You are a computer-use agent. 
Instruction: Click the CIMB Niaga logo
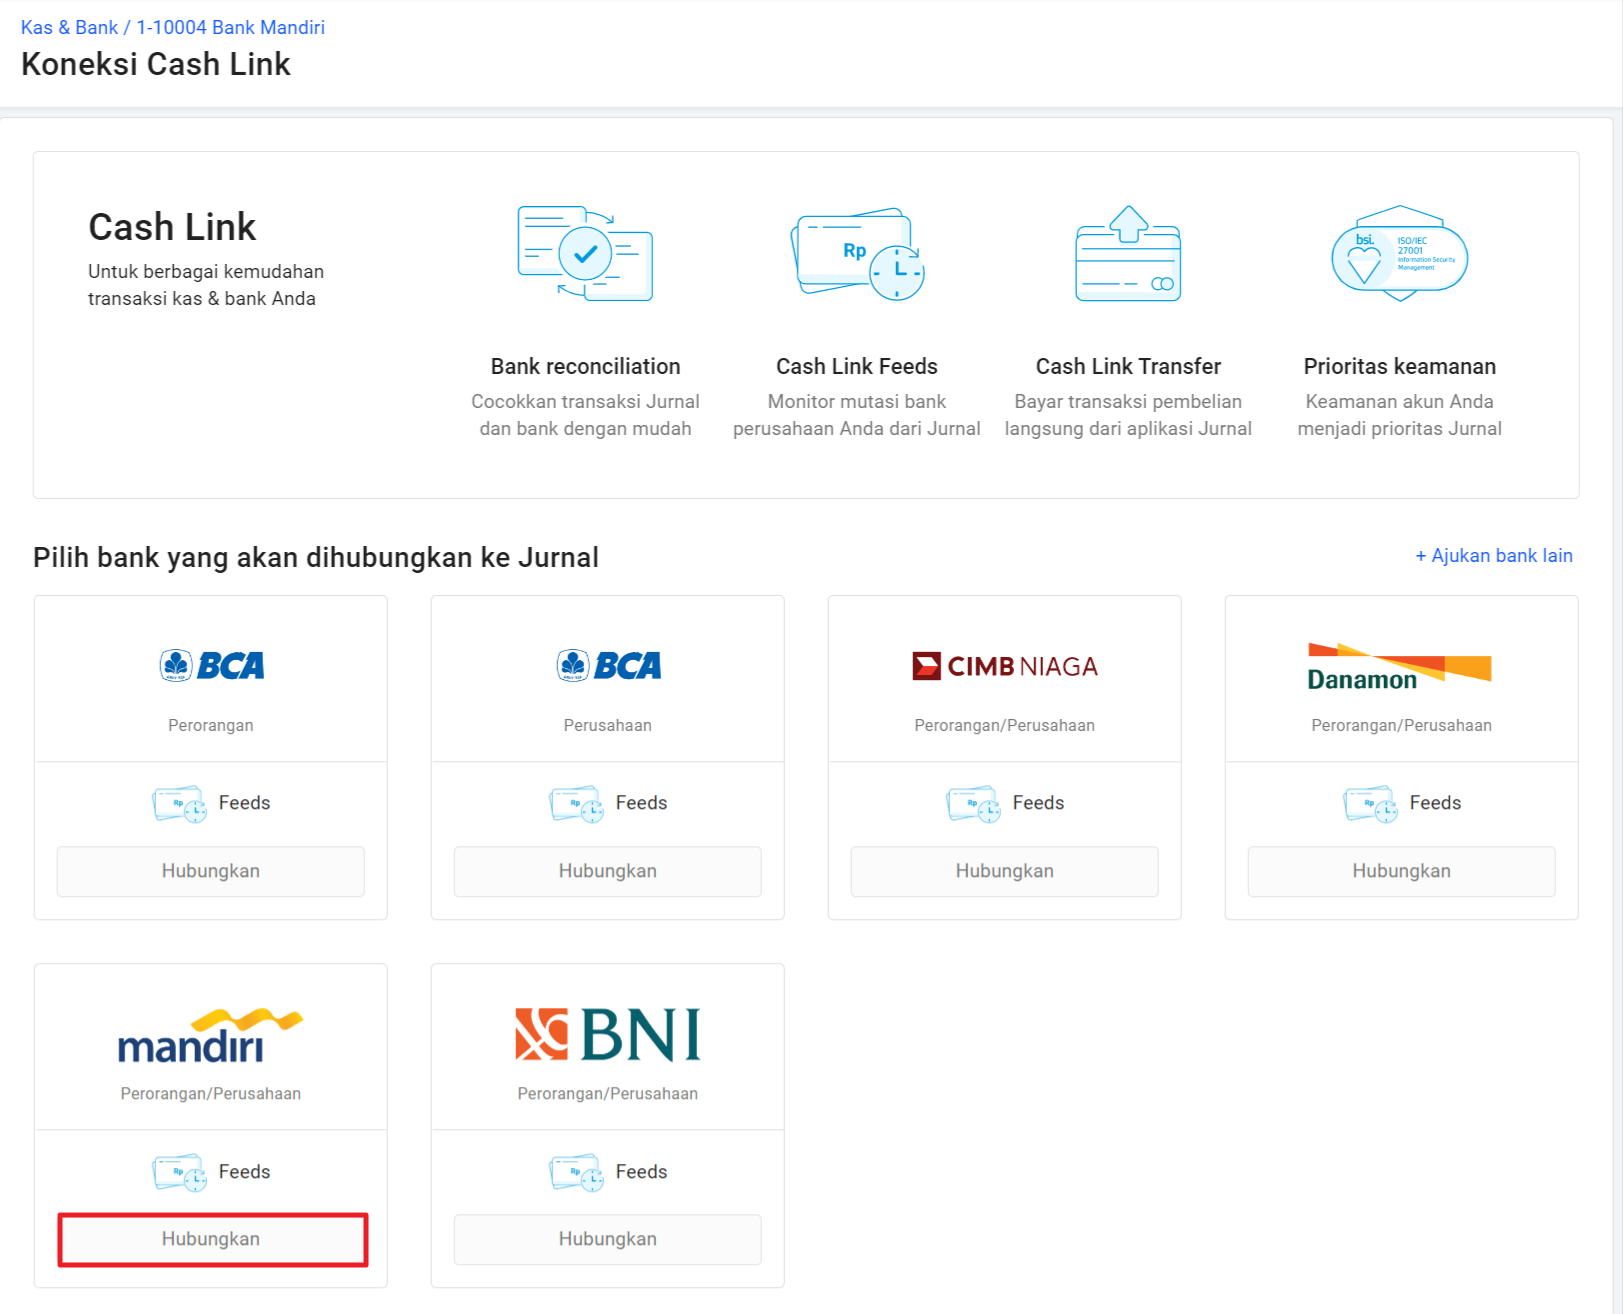pos(1005,666)
